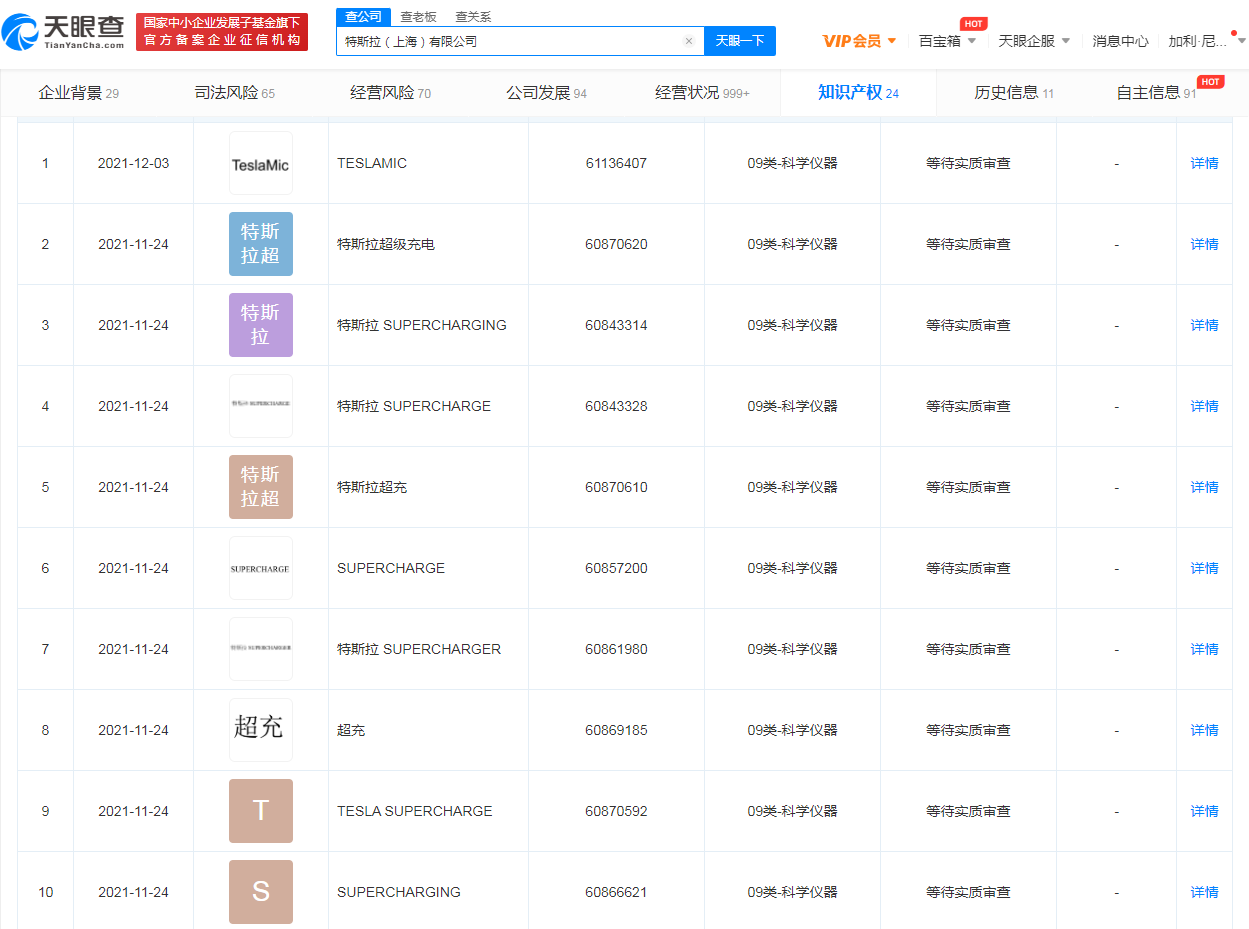The height and width of the screenshot is (929, 1249).
Task: Open the 特斯拉 SUPERCHARGING trademark thumbnail
Action: [261, 325]
